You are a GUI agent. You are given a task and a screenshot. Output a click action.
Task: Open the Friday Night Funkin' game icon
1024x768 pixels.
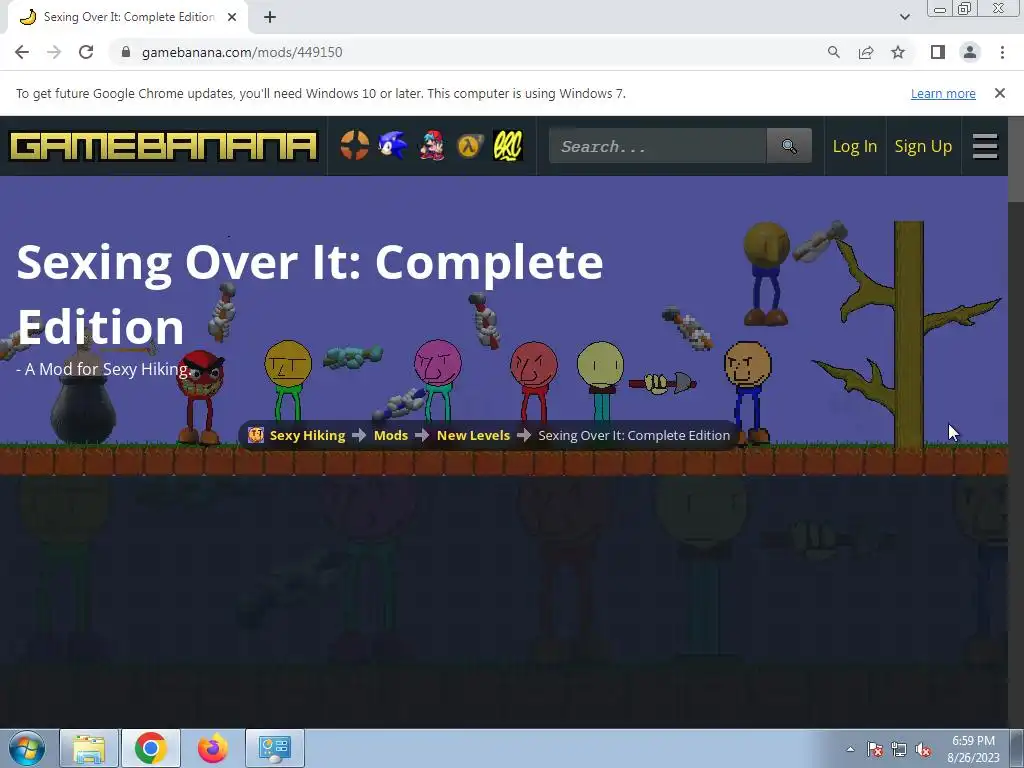pos(432,145)
